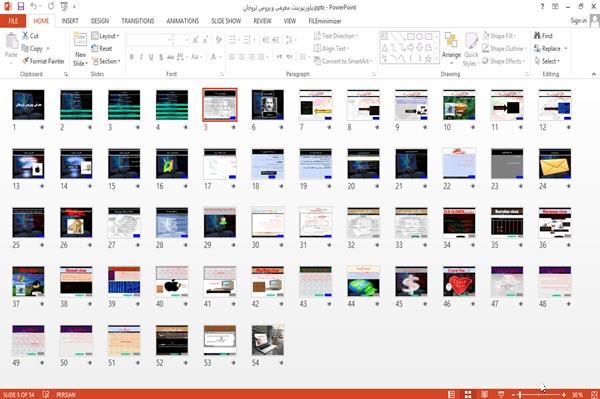Toggle Italic formatting
This screenshot has height=399, width=600.
point(141,57)
